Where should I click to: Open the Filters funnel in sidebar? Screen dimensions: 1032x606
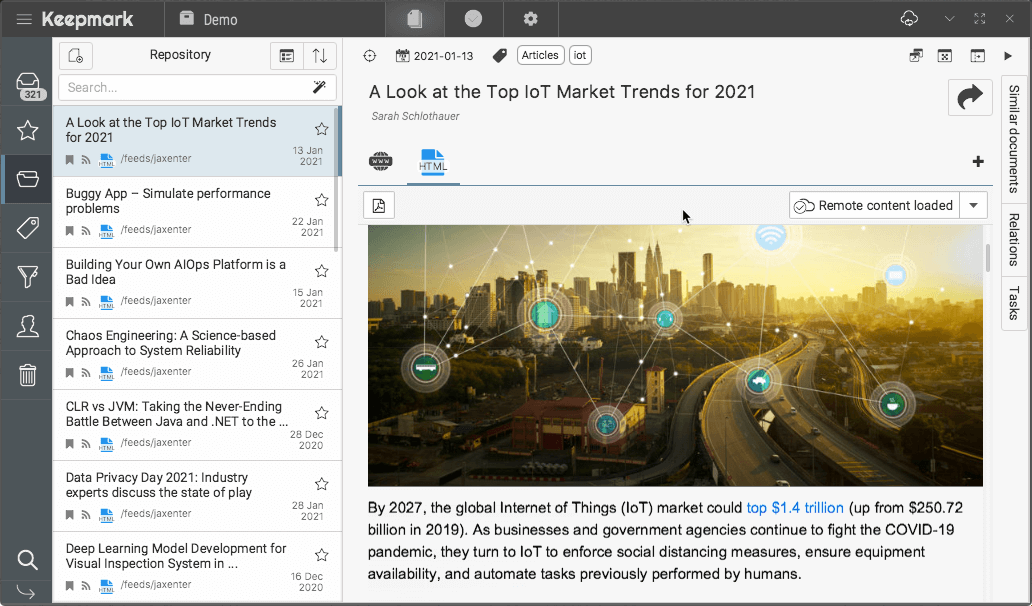[x=28, y=277]
